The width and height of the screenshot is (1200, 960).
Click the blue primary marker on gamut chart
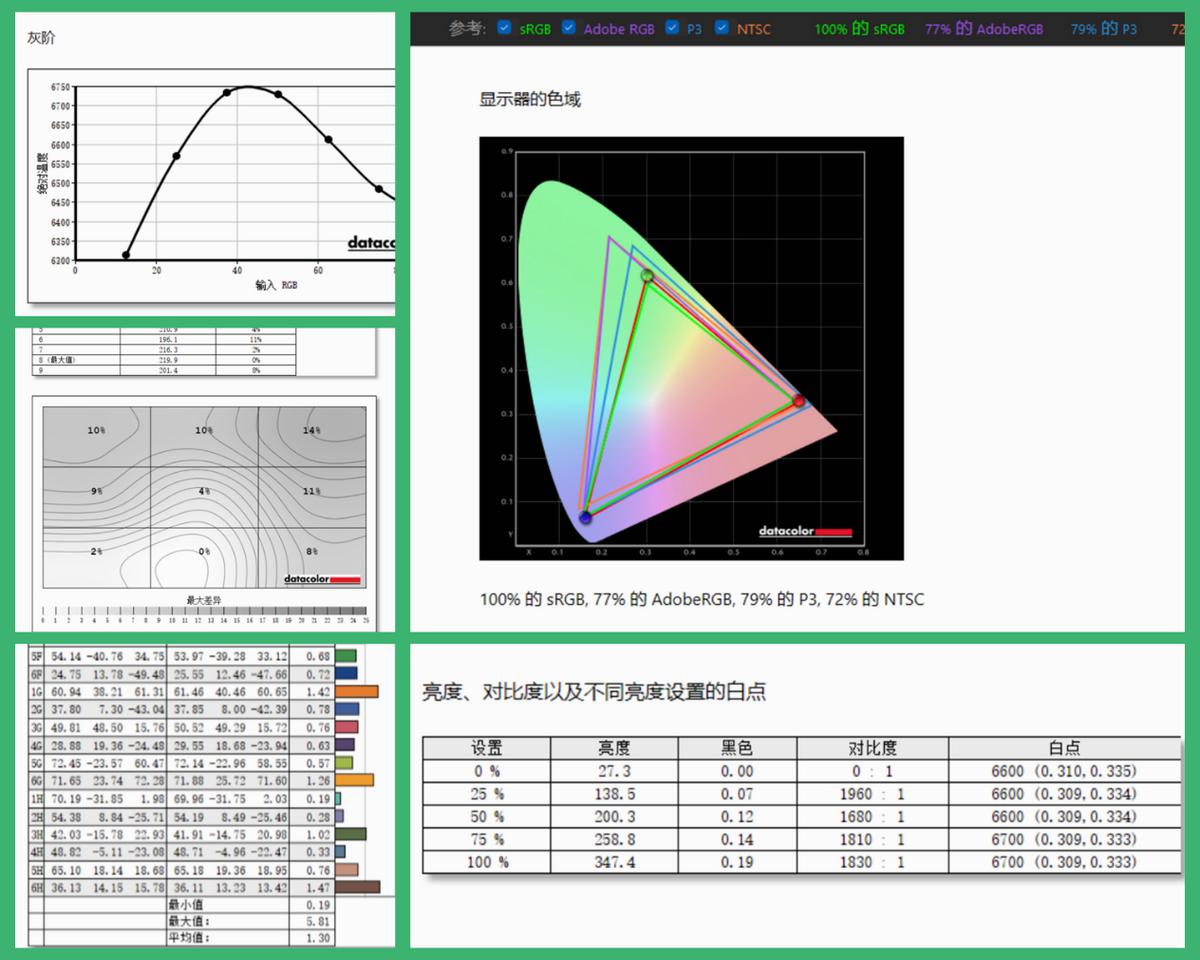coord(585,517)
